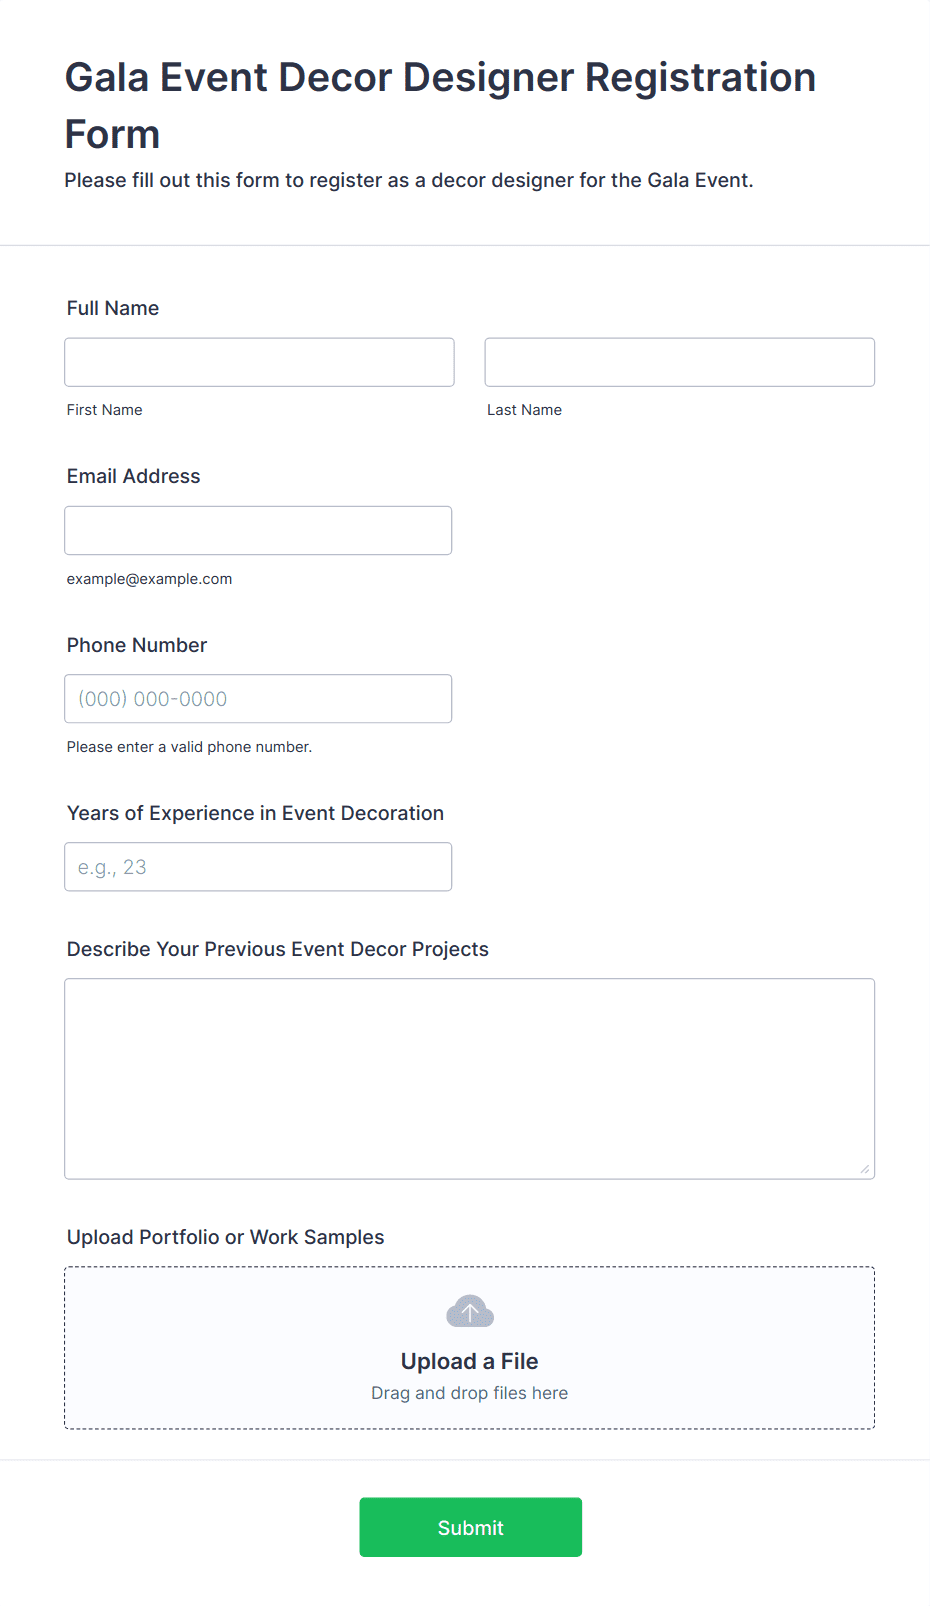This screenshot has height=1606, width=930.
Task: Click the cloud upload icon
Action: [469, 1311]
